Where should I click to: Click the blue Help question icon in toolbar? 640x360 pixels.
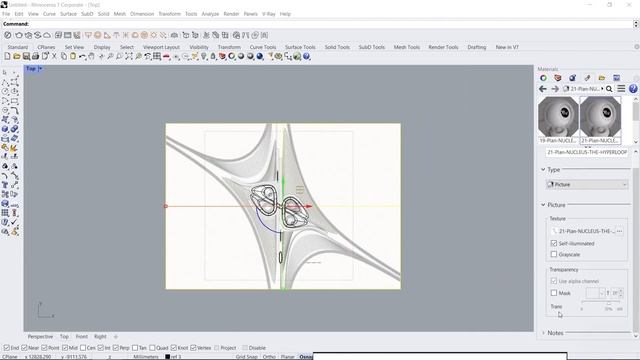(307, 56)
